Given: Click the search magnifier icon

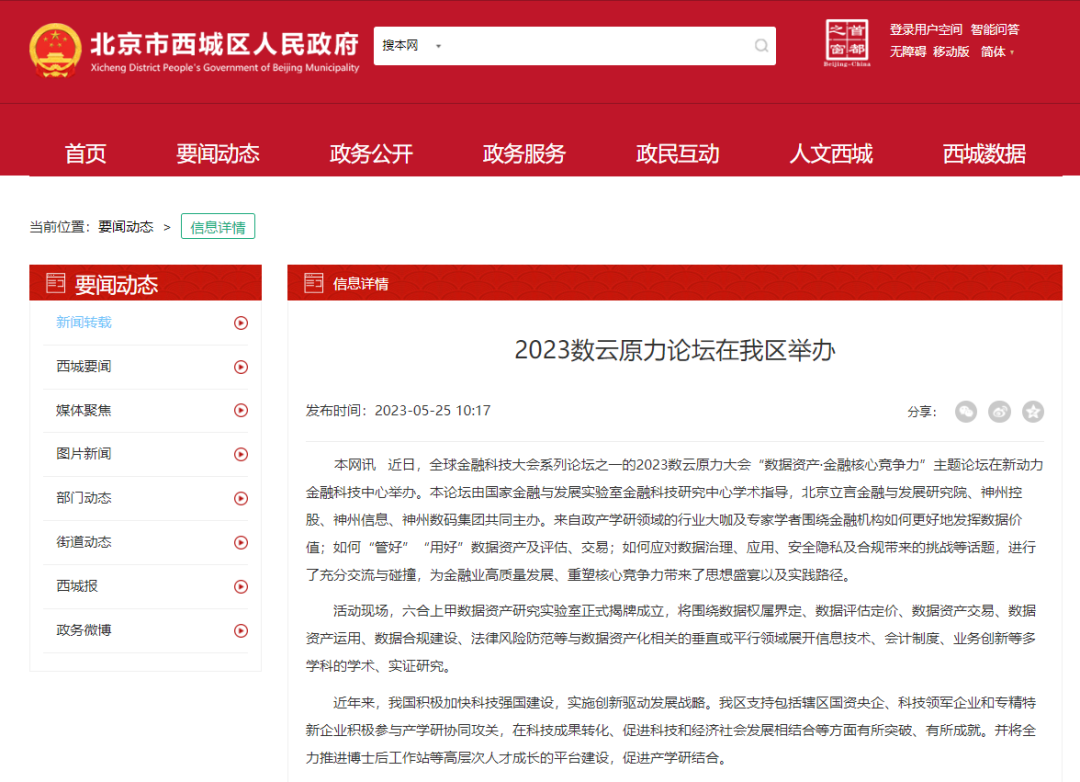Looking at the screenshot, I should tap(761, 46).
